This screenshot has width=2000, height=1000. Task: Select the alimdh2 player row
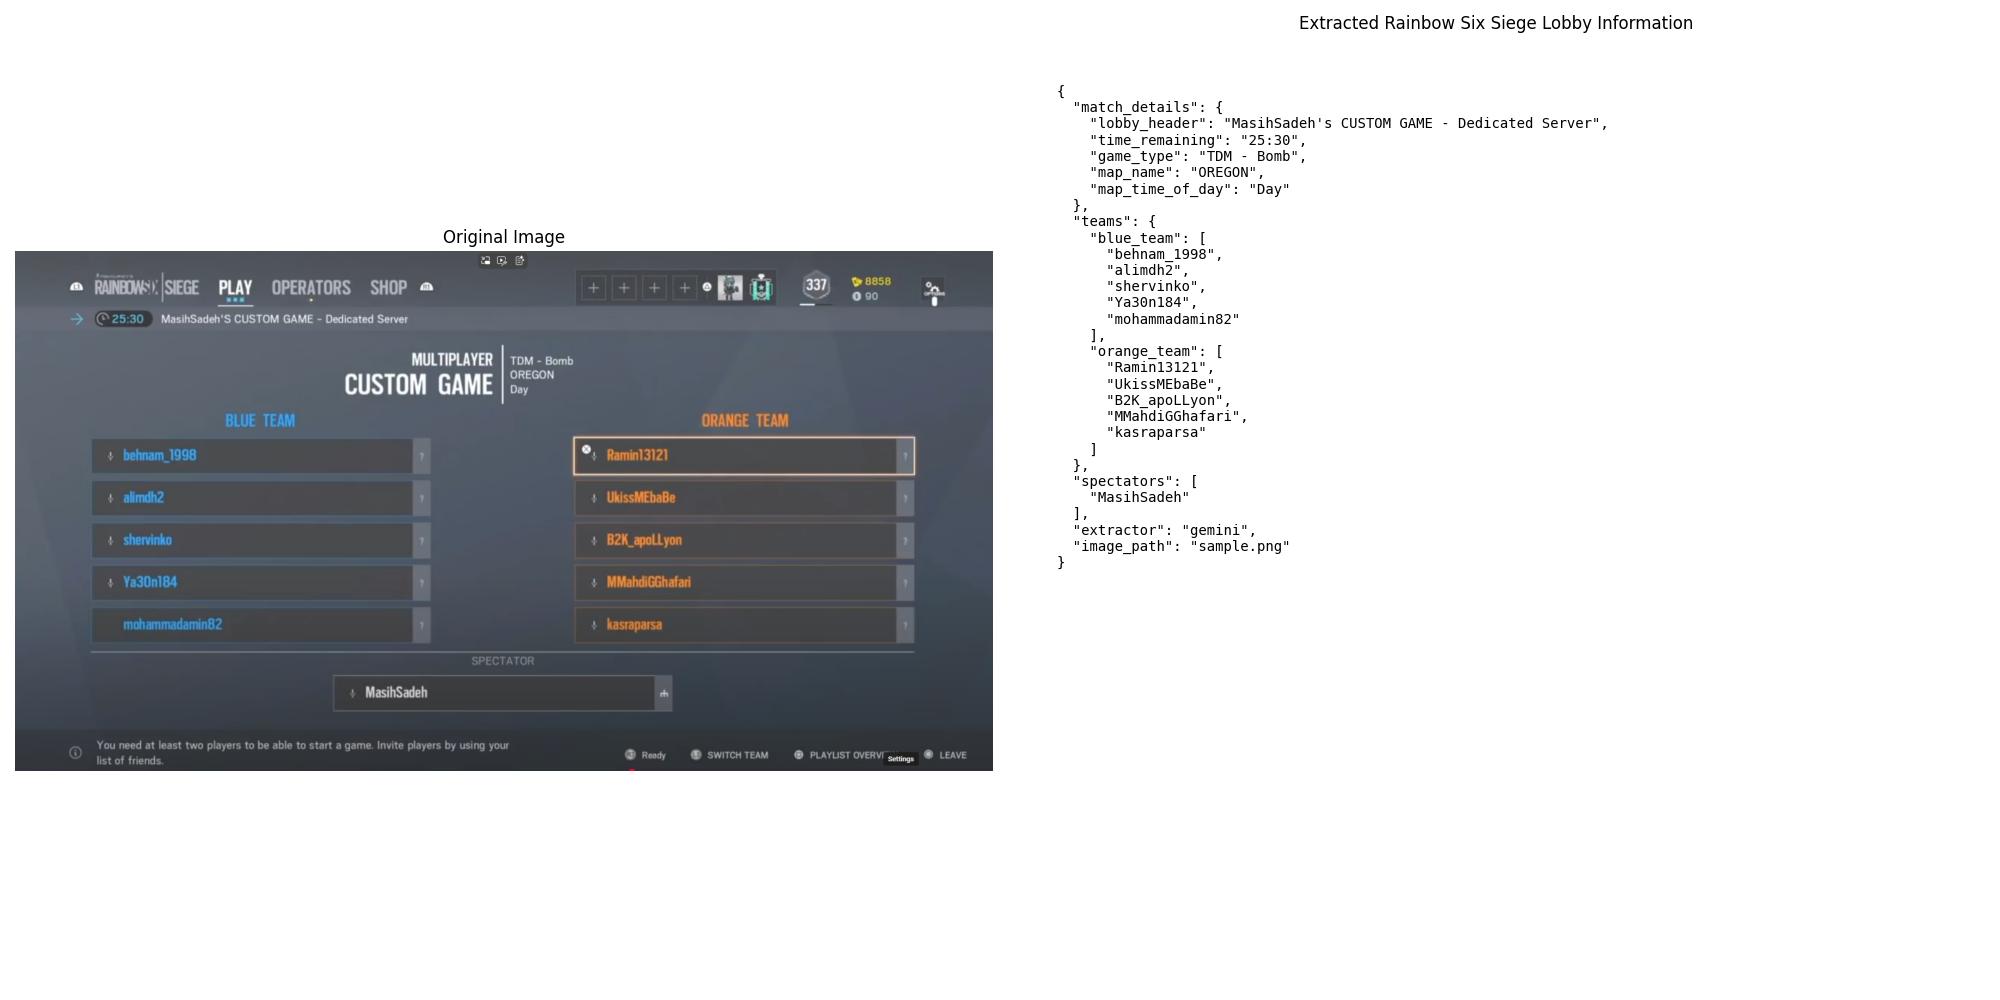(x=261, y=498)
